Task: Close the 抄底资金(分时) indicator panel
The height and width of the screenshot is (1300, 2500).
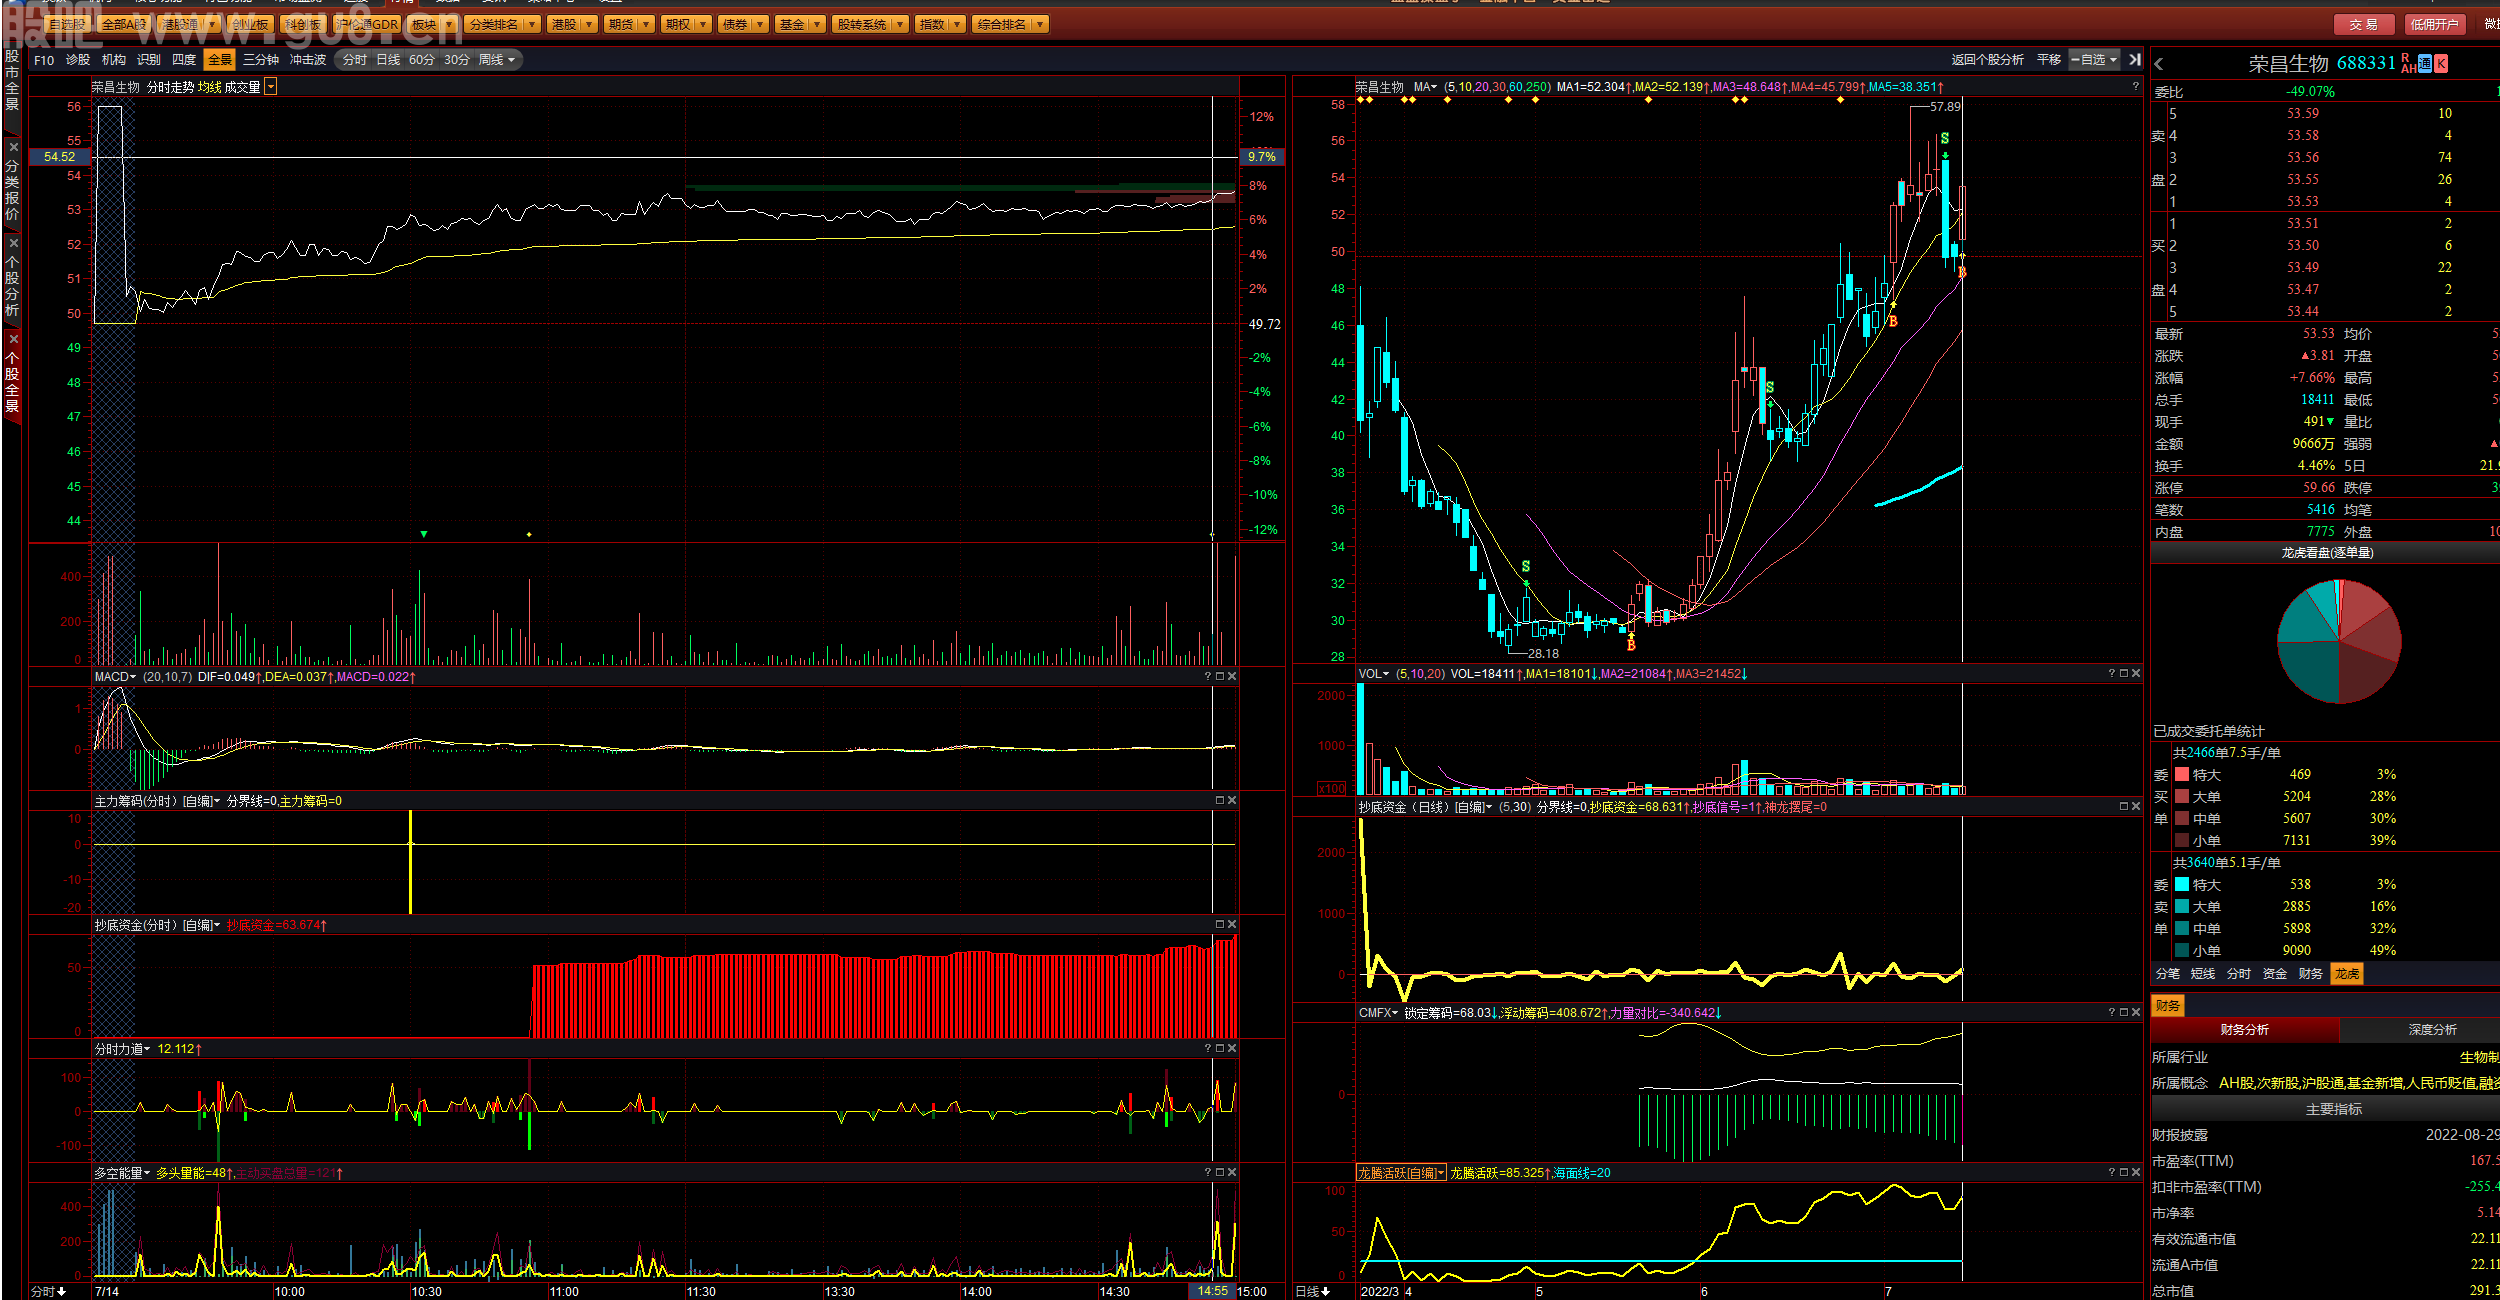Action: (x=1232, y=925)
